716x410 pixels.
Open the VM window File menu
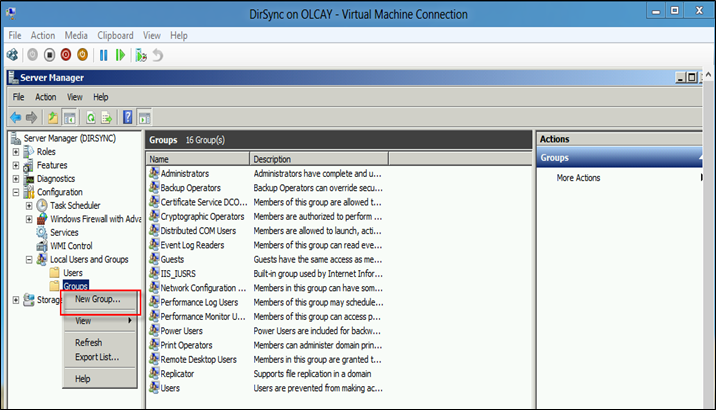tap(15, 35)
